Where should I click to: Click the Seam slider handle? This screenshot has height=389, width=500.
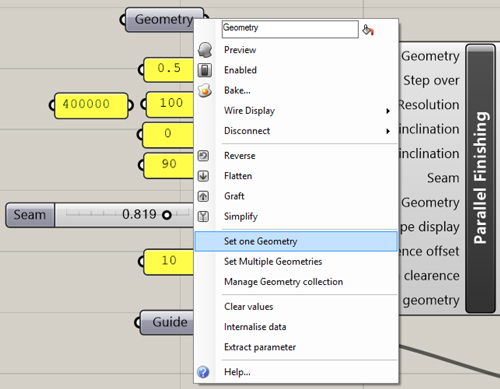coord(167,215)
